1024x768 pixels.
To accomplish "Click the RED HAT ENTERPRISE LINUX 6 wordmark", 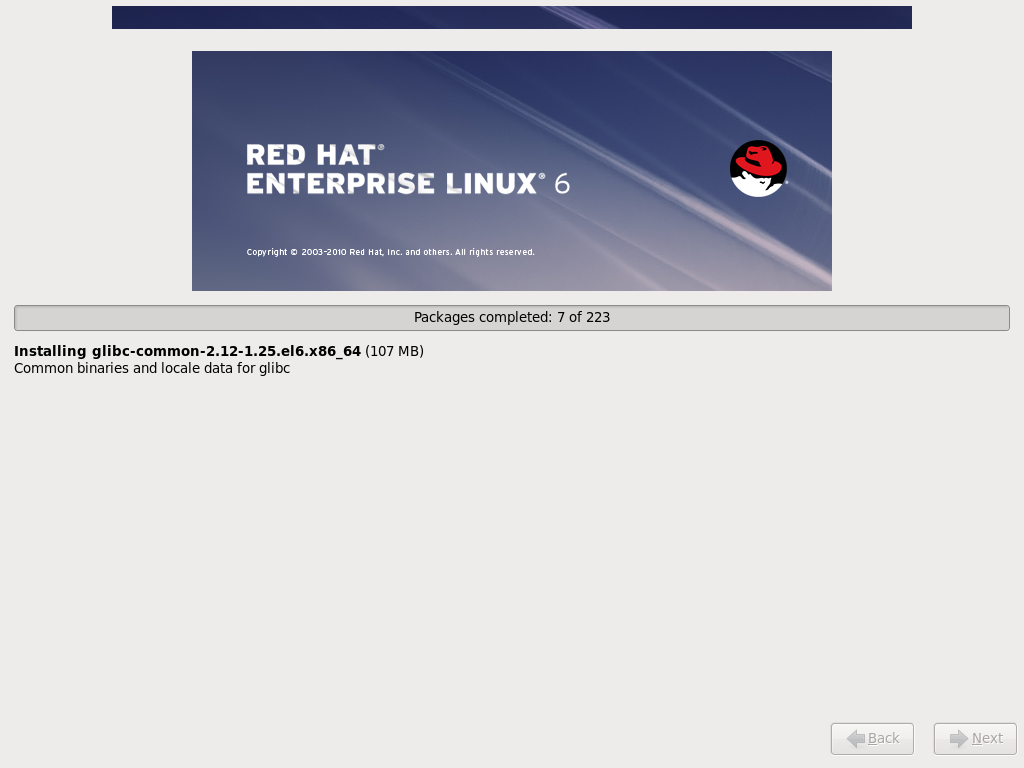I will click(408, 172).
